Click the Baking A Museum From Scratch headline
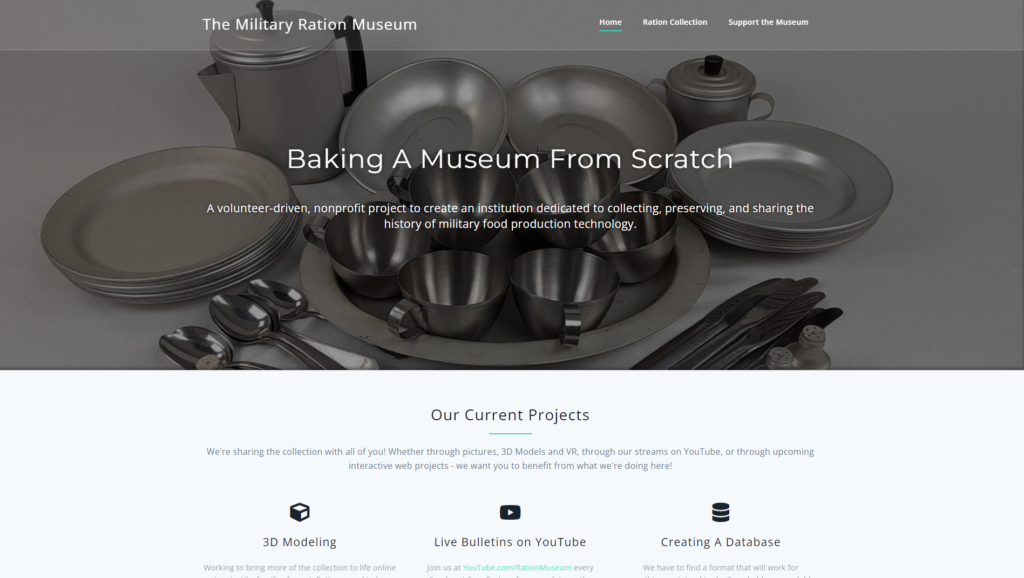Image resolution: width=1024 pixels, height=578 pixels. [510, 159]
